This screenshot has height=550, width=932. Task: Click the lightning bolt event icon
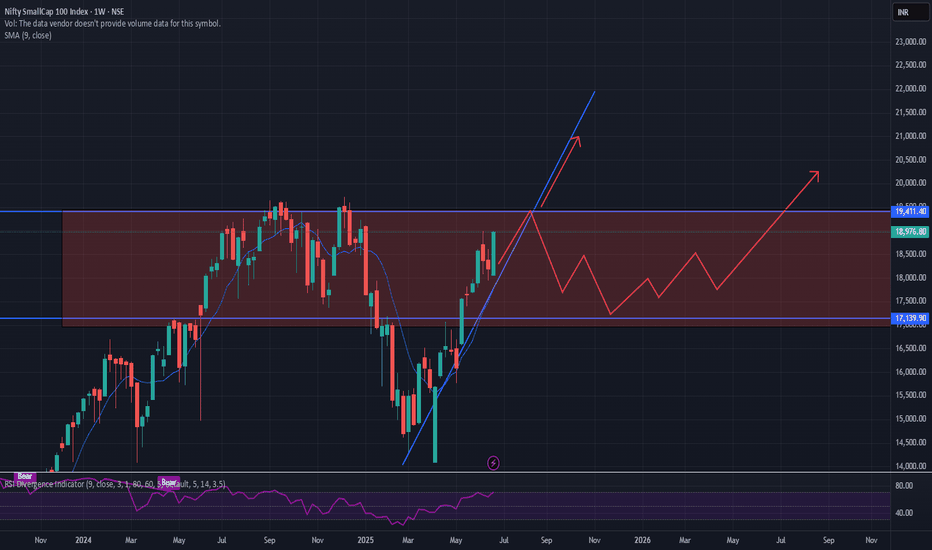493,463
